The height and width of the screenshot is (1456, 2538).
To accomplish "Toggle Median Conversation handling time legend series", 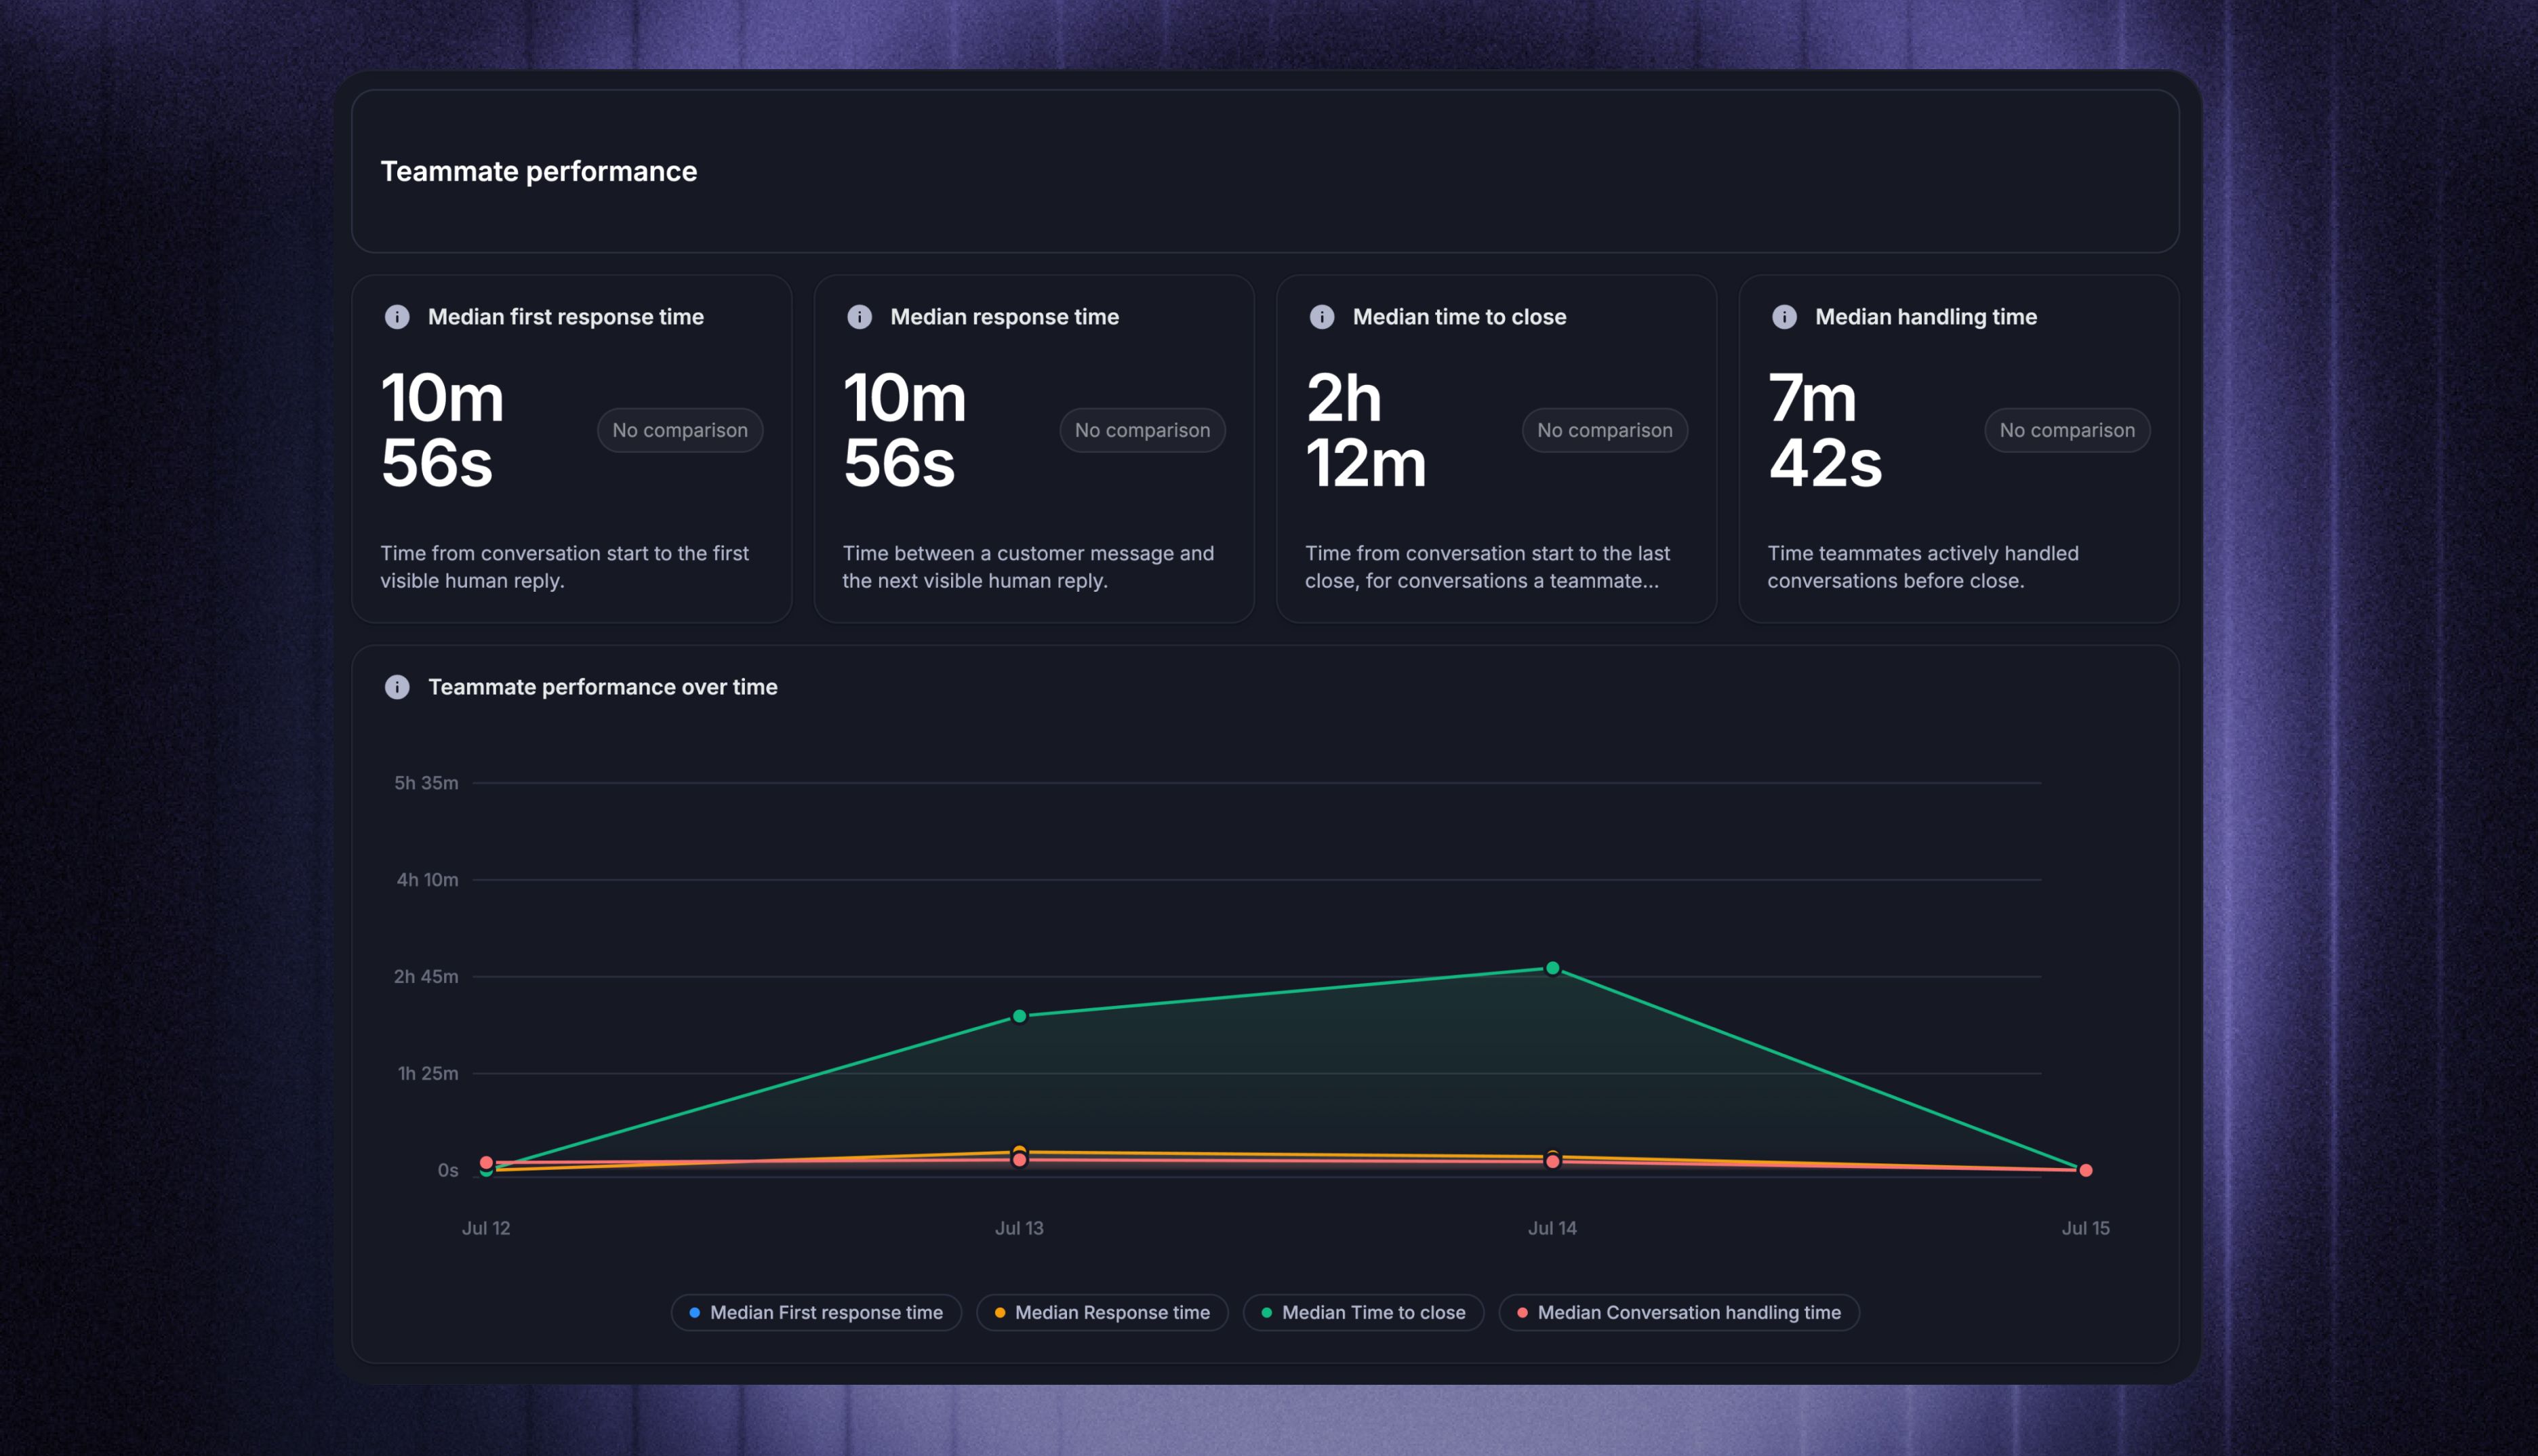I will click(x=1679, y=1312).
